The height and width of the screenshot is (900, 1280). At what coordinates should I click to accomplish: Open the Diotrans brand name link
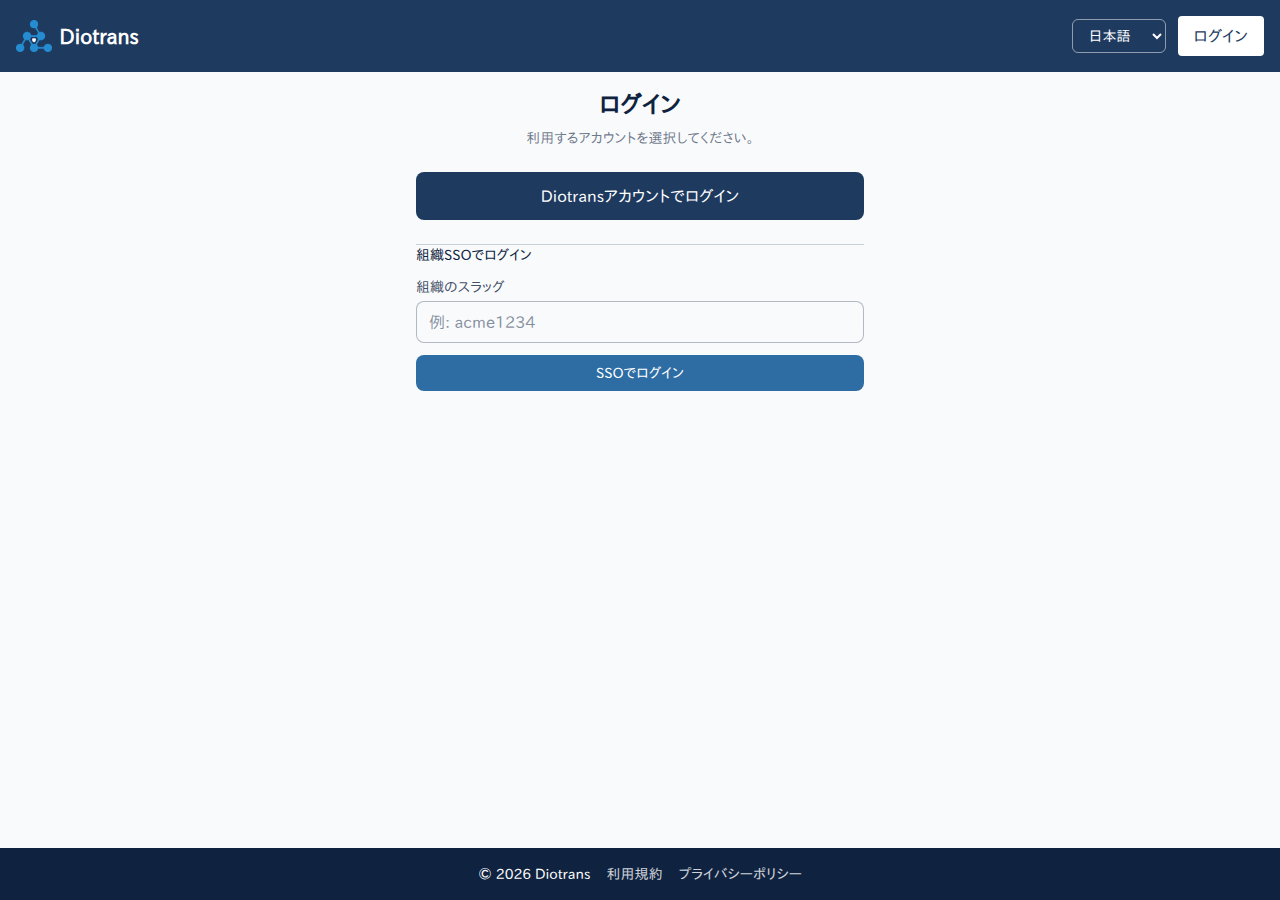point(99,37)
